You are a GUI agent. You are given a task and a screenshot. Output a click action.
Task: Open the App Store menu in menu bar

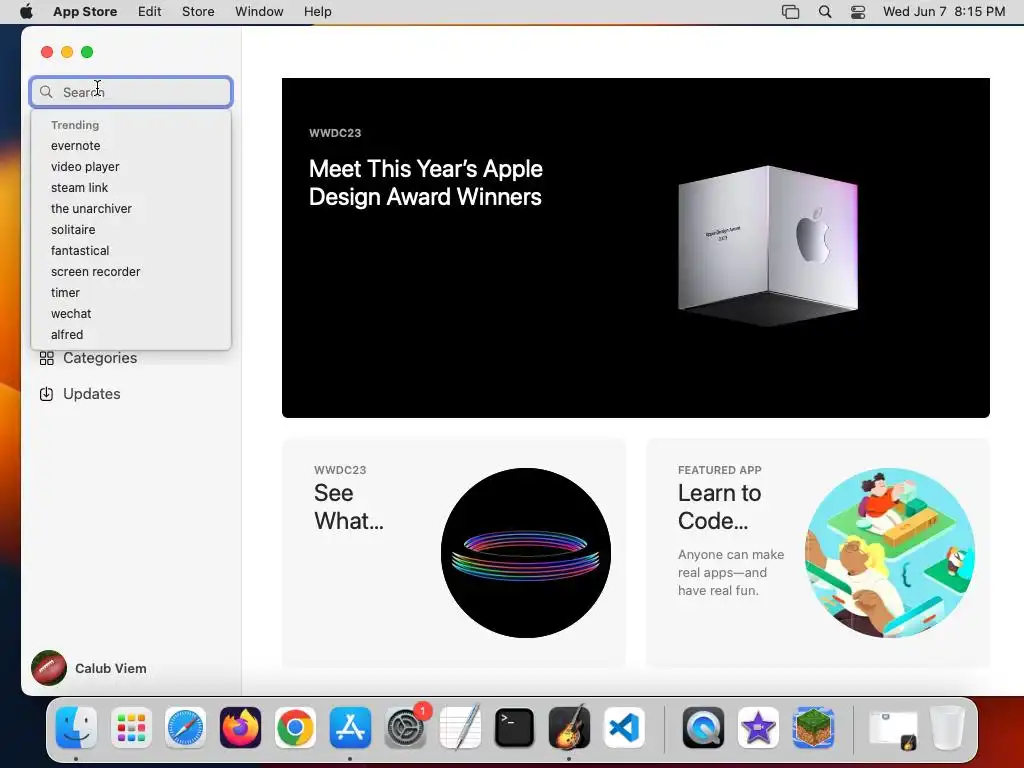pos(85,12)
